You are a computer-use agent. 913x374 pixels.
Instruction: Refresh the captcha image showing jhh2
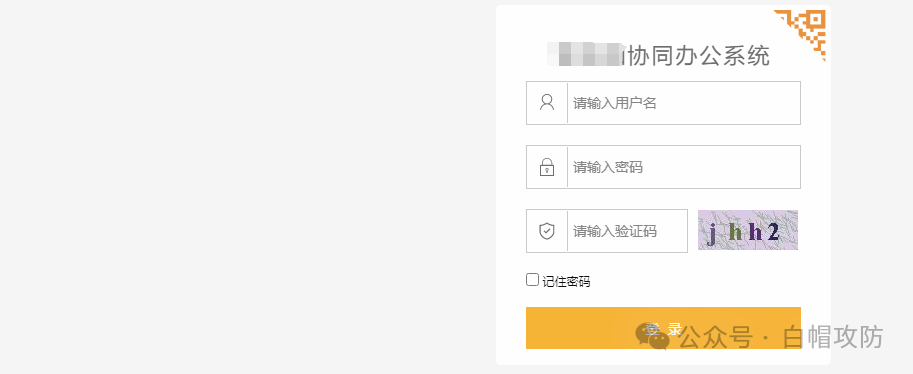tap(748, 230)
